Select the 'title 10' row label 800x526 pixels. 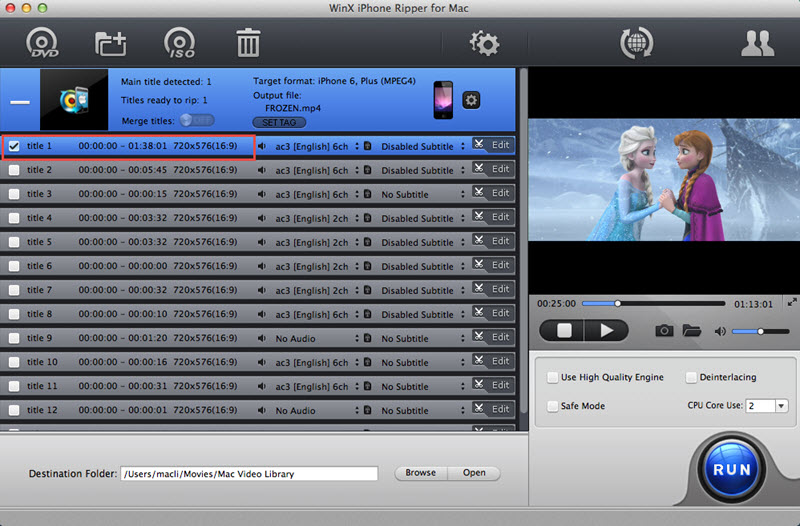point(42,362)
